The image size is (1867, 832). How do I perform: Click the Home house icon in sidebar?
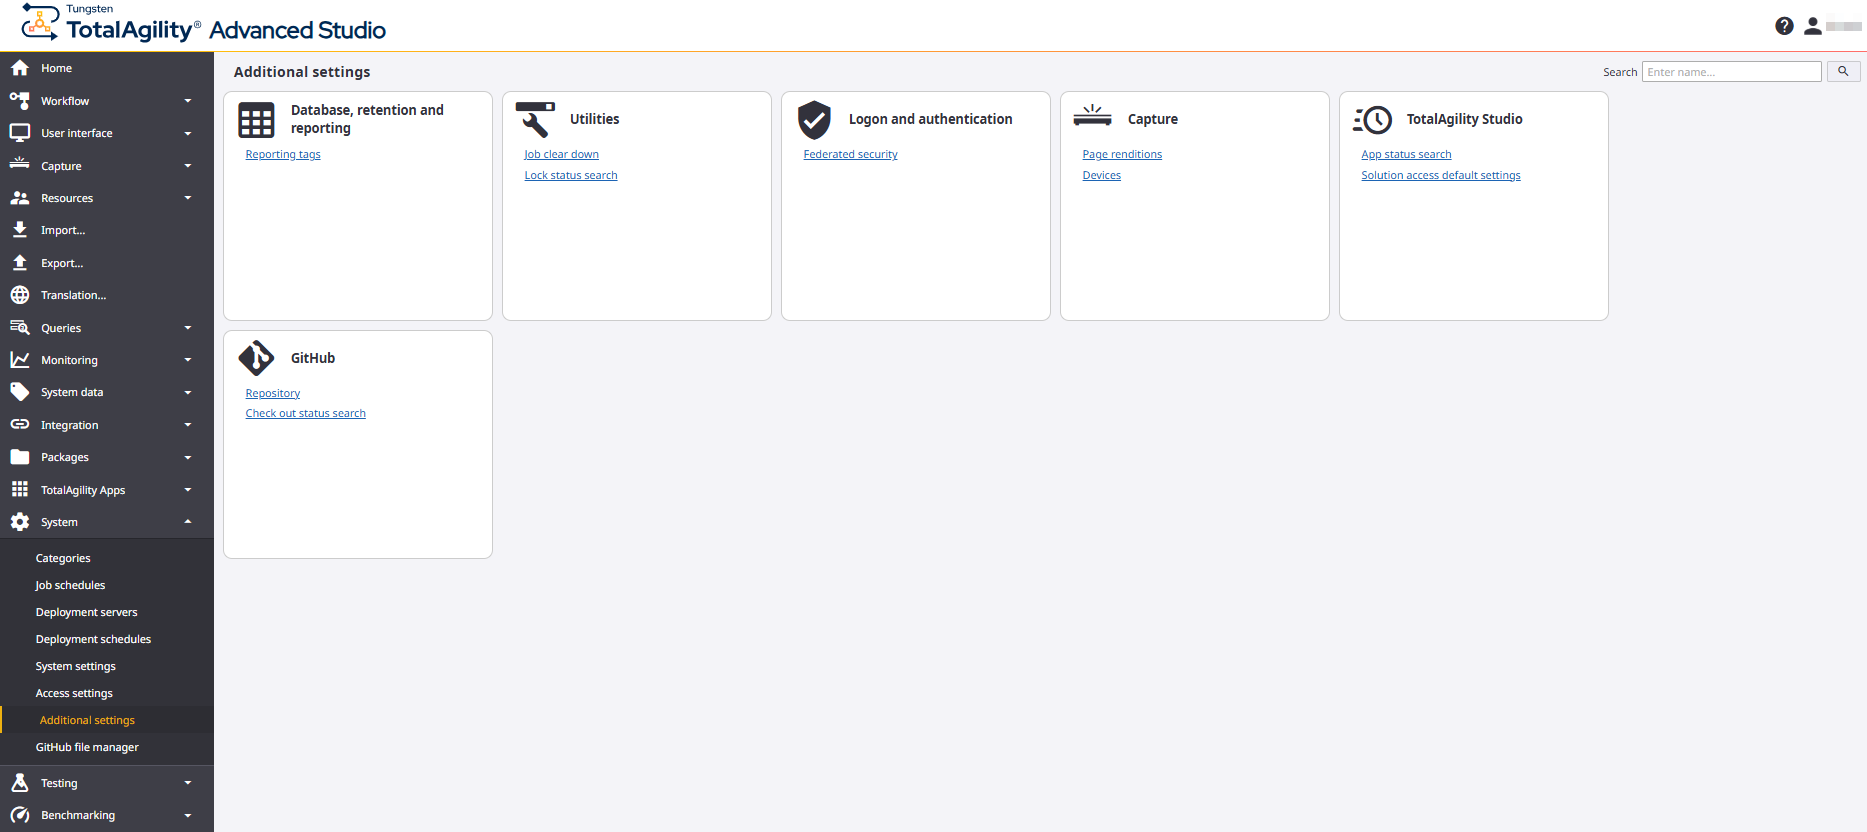click(20, 68)
